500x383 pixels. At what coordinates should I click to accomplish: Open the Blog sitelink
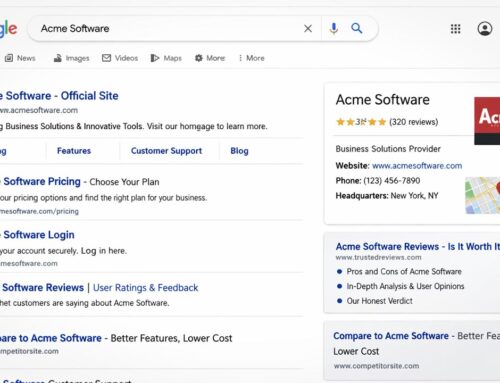click(239, 151)
